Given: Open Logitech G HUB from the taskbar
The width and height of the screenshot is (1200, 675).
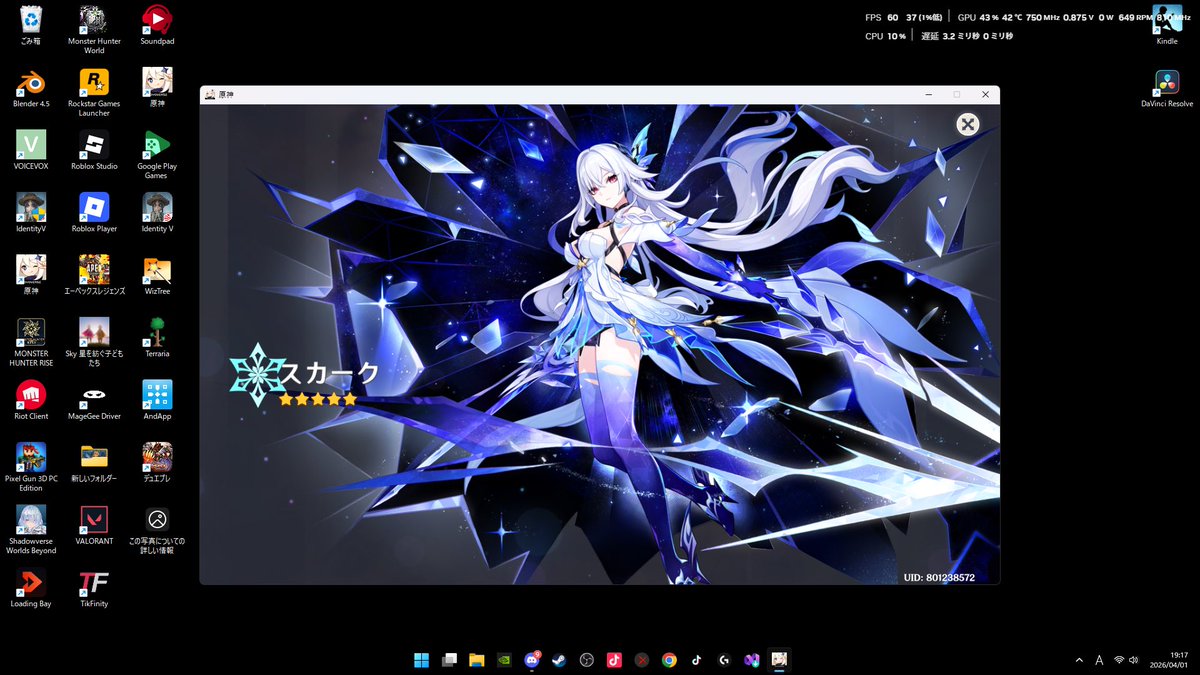Looking at the screenshot, I should coord(724,659).
